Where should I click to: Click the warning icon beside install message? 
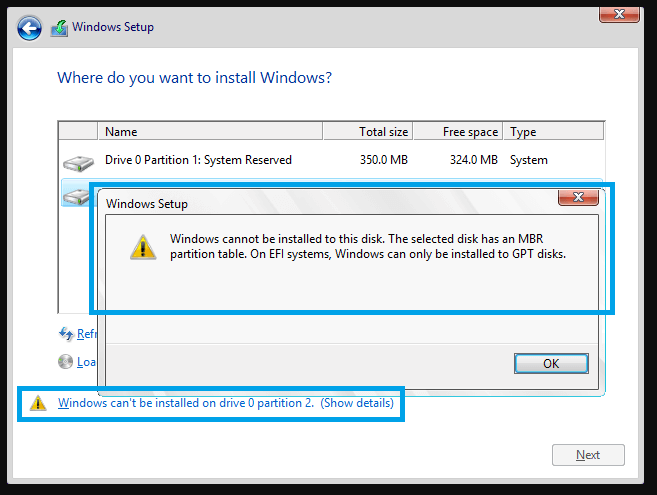click(x=38, y=403)
